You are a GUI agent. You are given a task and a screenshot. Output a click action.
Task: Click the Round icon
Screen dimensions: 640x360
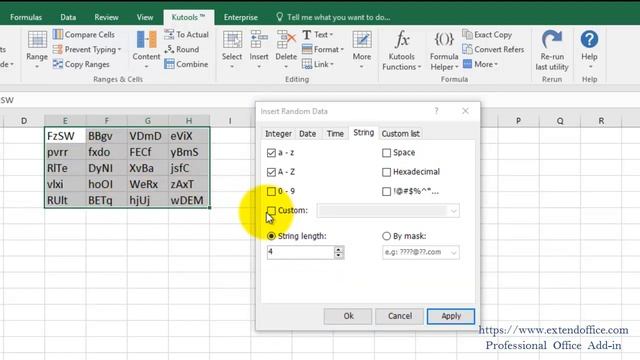[x=169, y=49]
